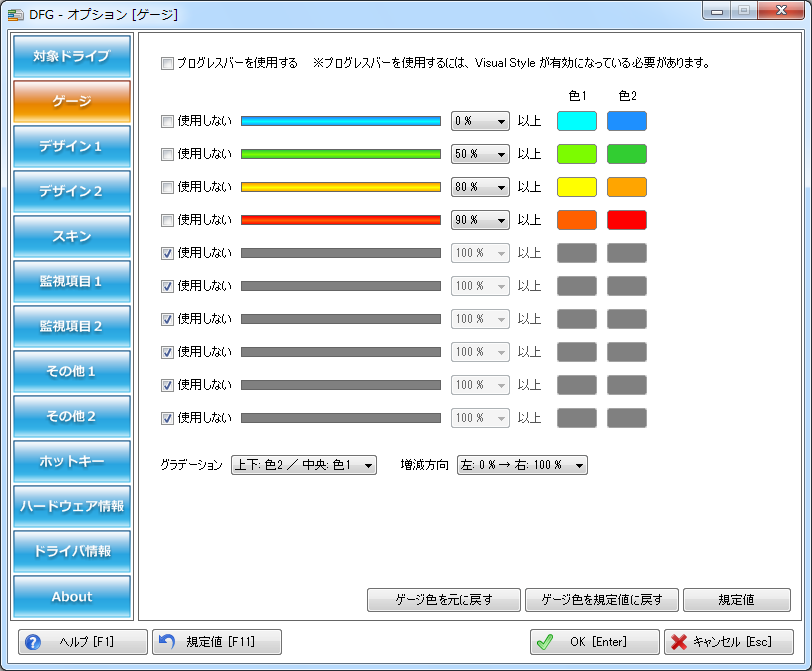
Task: Open the 50 % threshold dropdown
Action: (x=480, y=154)
